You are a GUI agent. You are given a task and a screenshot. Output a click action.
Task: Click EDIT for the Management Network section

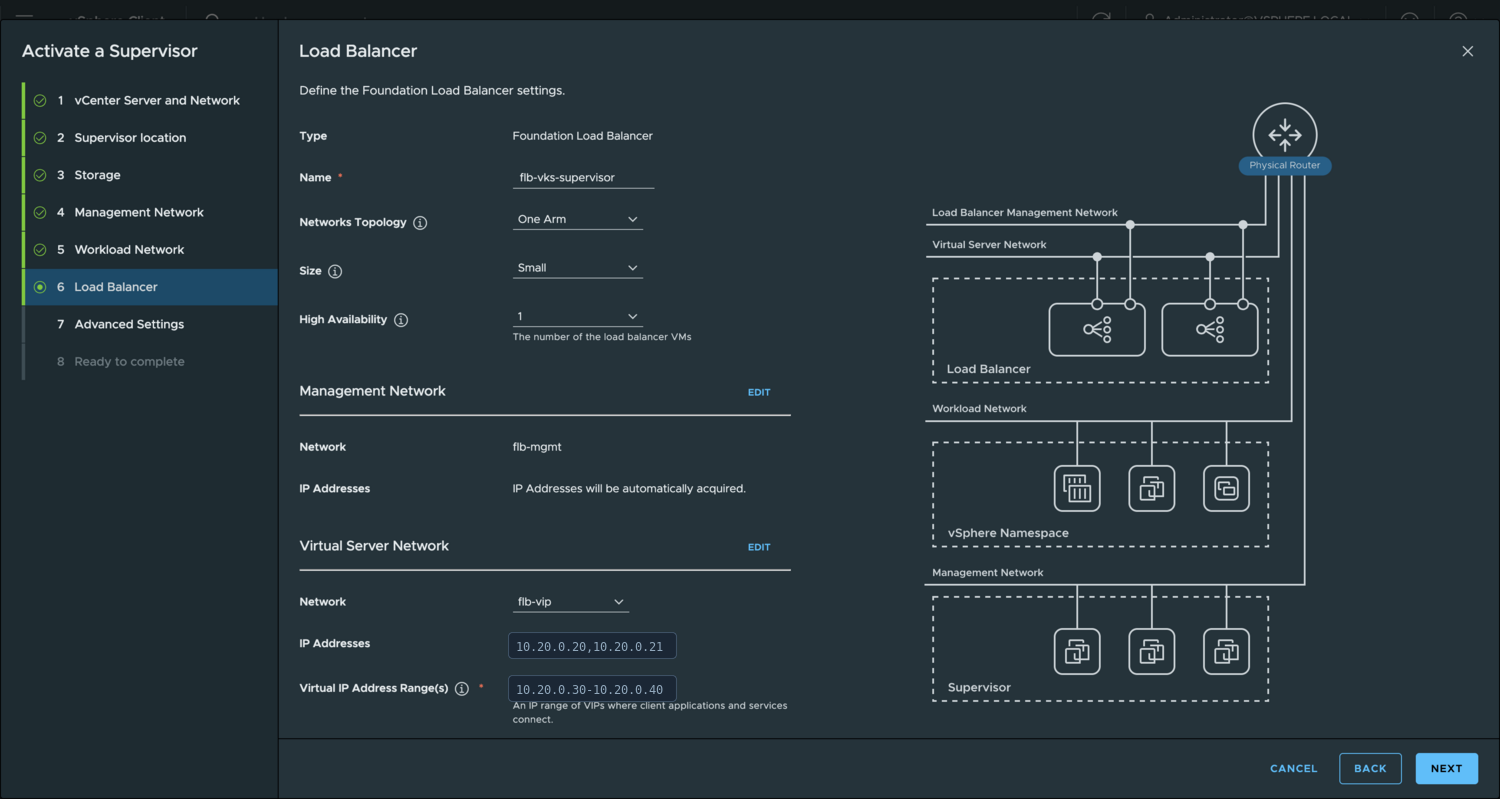759,392
